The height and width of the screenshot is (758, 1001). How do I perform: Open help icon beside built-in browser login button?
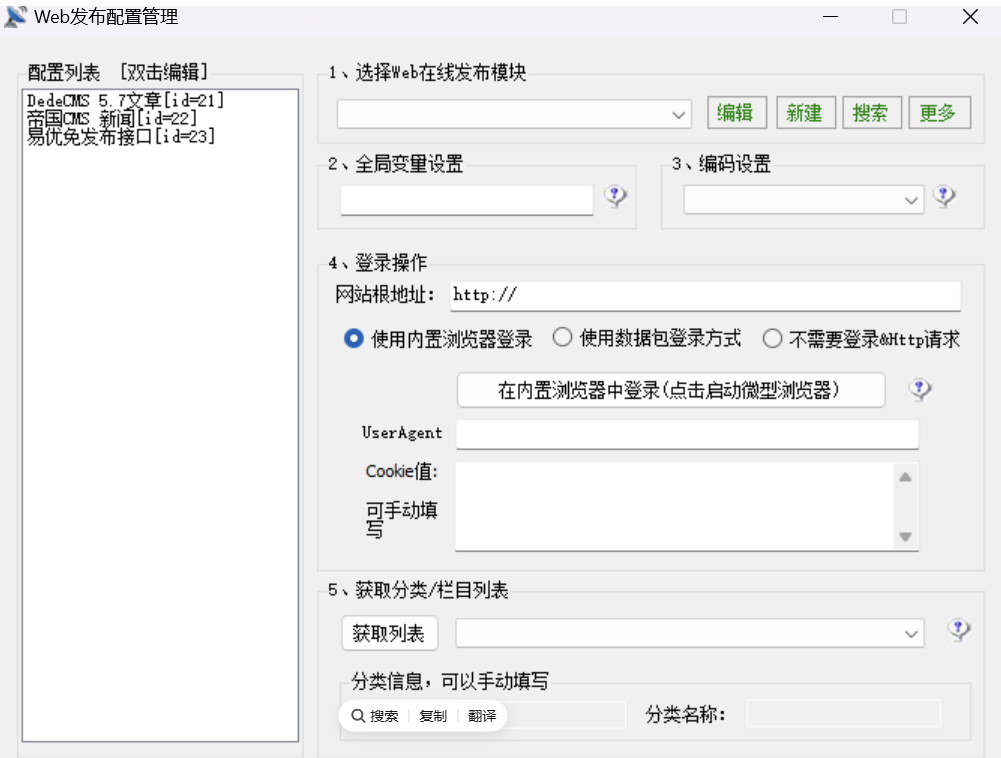pos(919,390)
